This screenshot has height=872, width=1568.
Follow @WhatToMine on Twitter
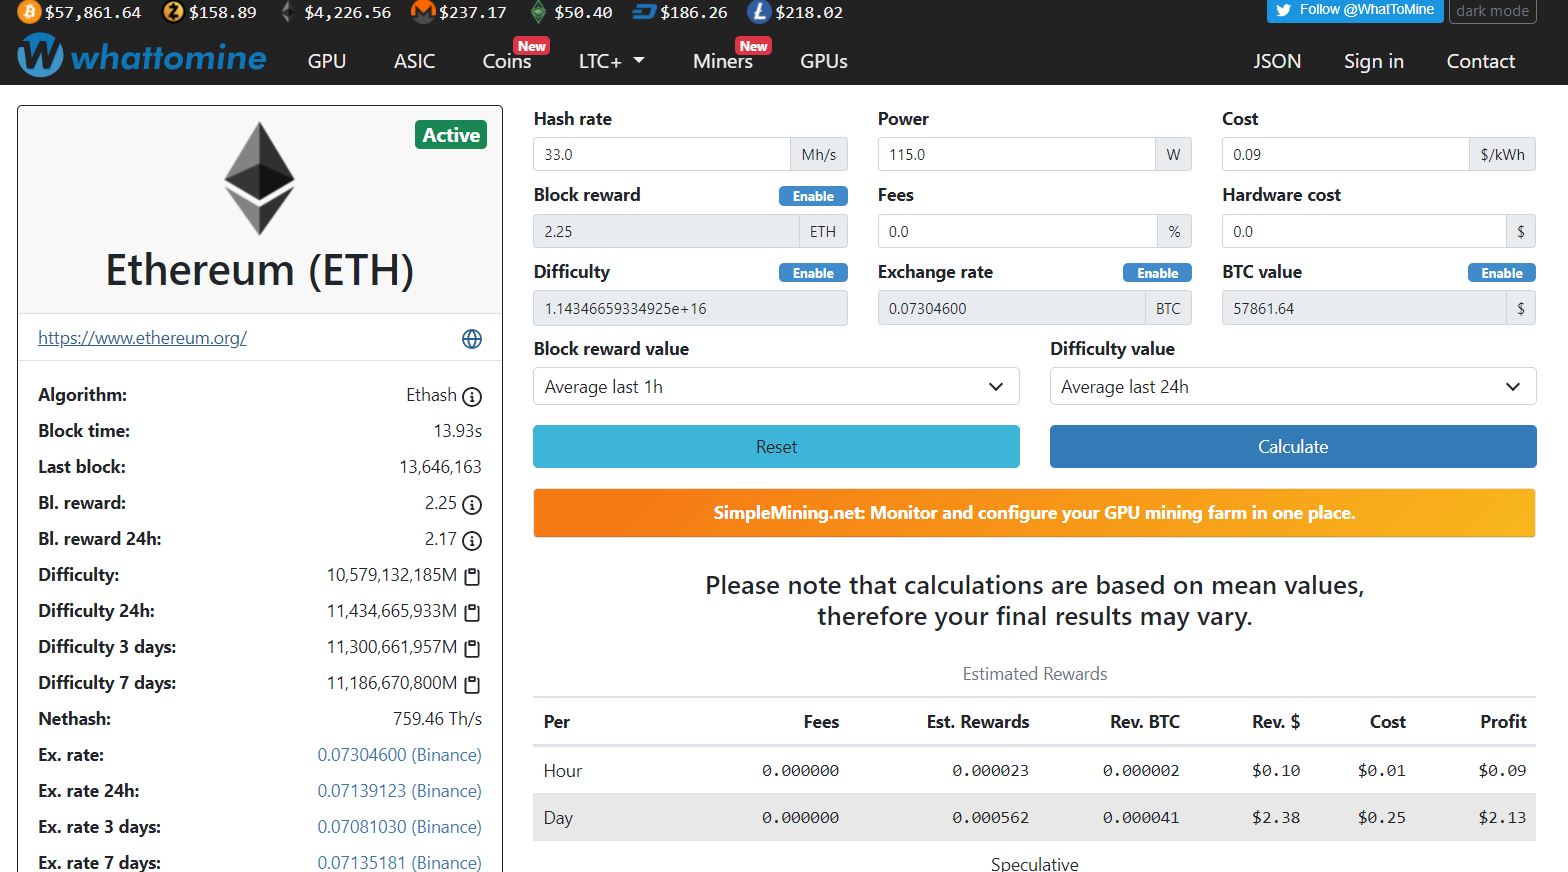coord(1355,10)
